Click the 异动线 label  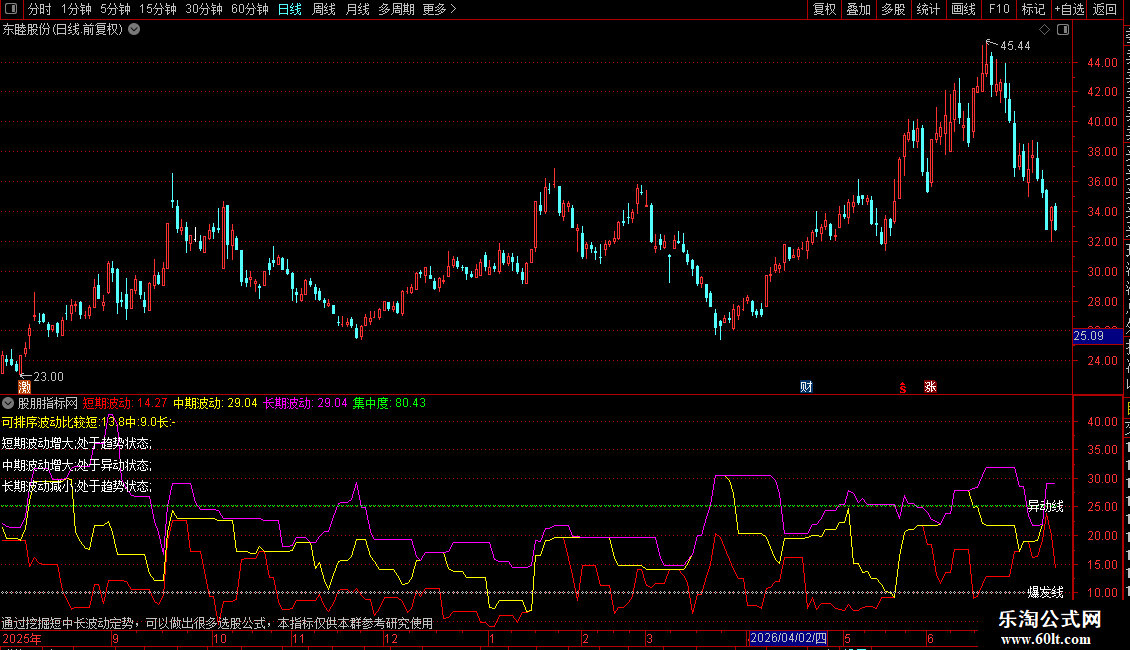[x=1046, y=506]
